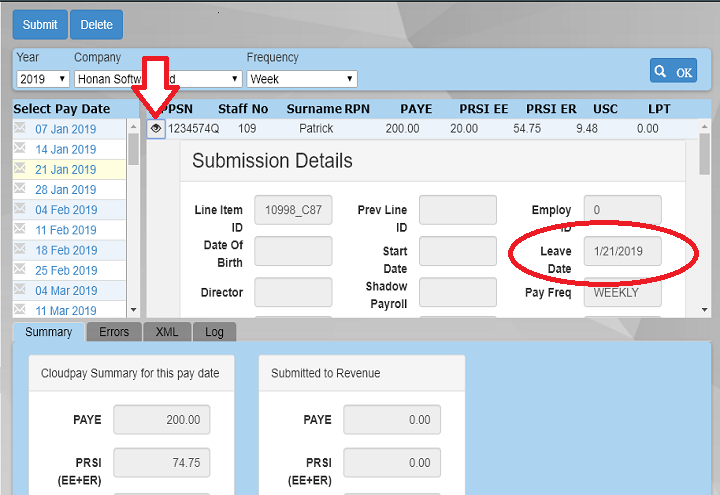Click envelope icon next to 04 Feb 2019
720x495 pixels.
point(20,210)
